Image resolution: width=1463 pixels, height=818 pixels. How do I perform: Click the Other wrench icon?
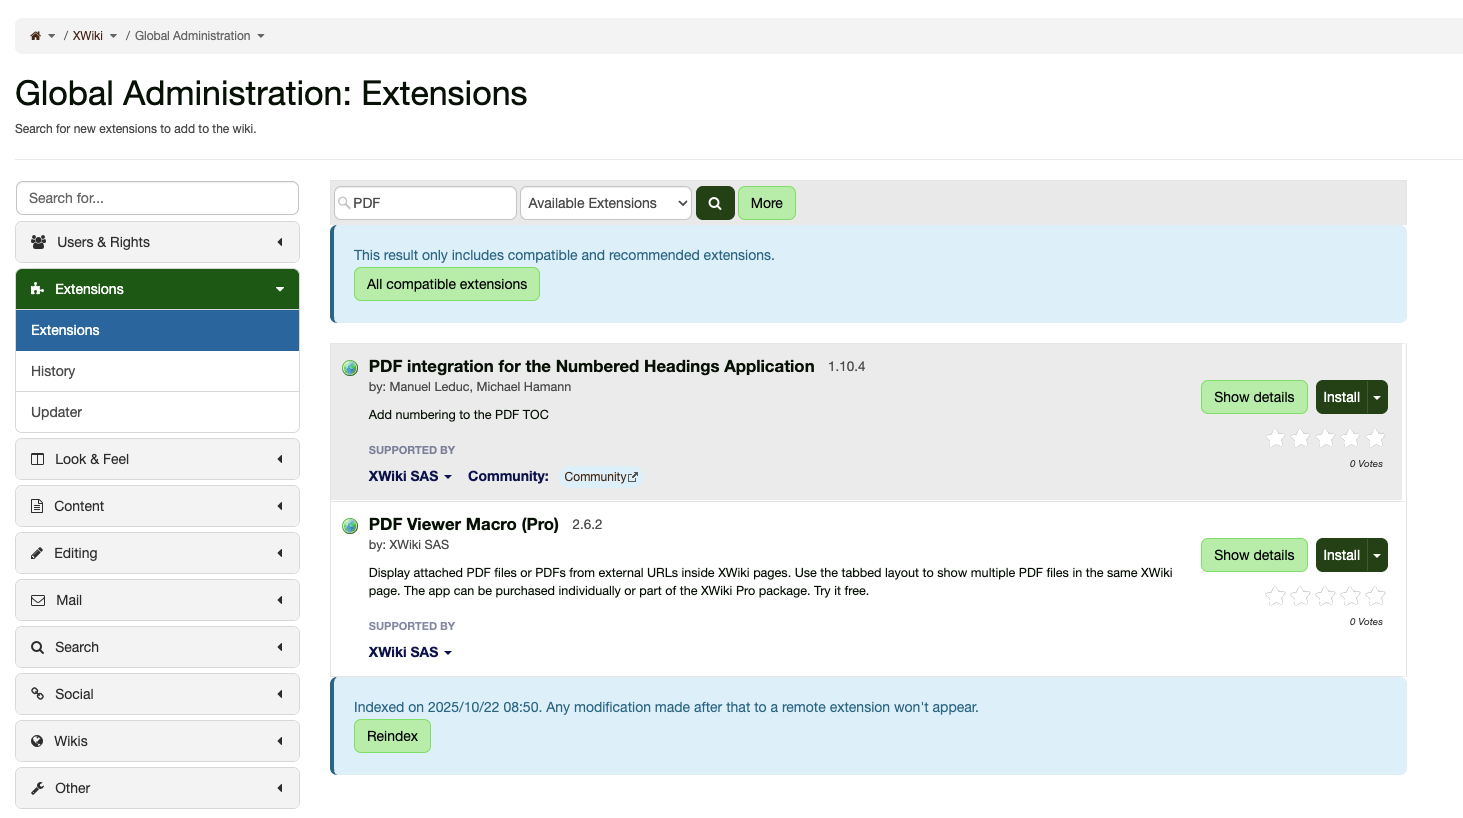point(38,788)
